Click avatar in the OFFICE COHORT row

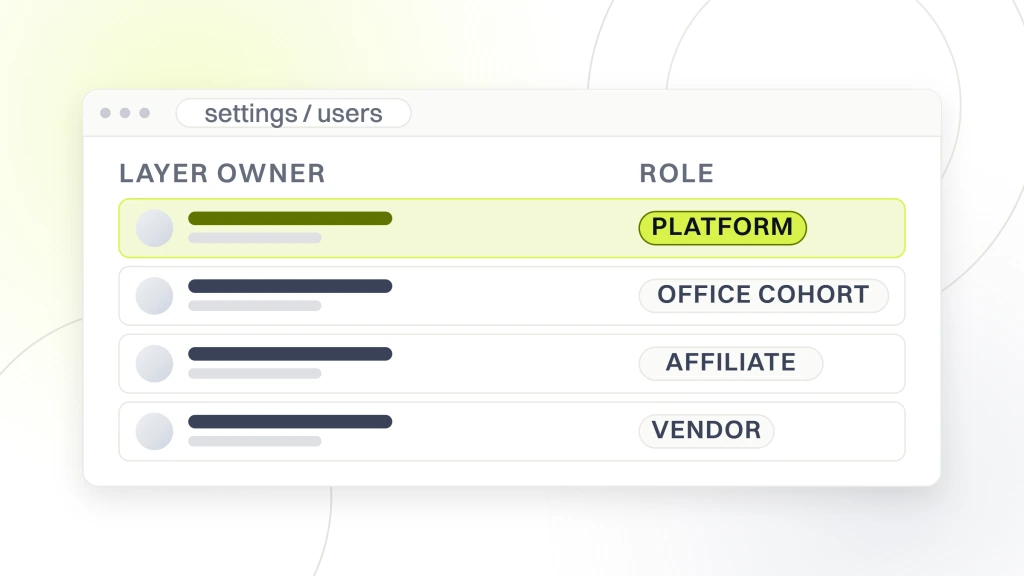pos(154,296)
